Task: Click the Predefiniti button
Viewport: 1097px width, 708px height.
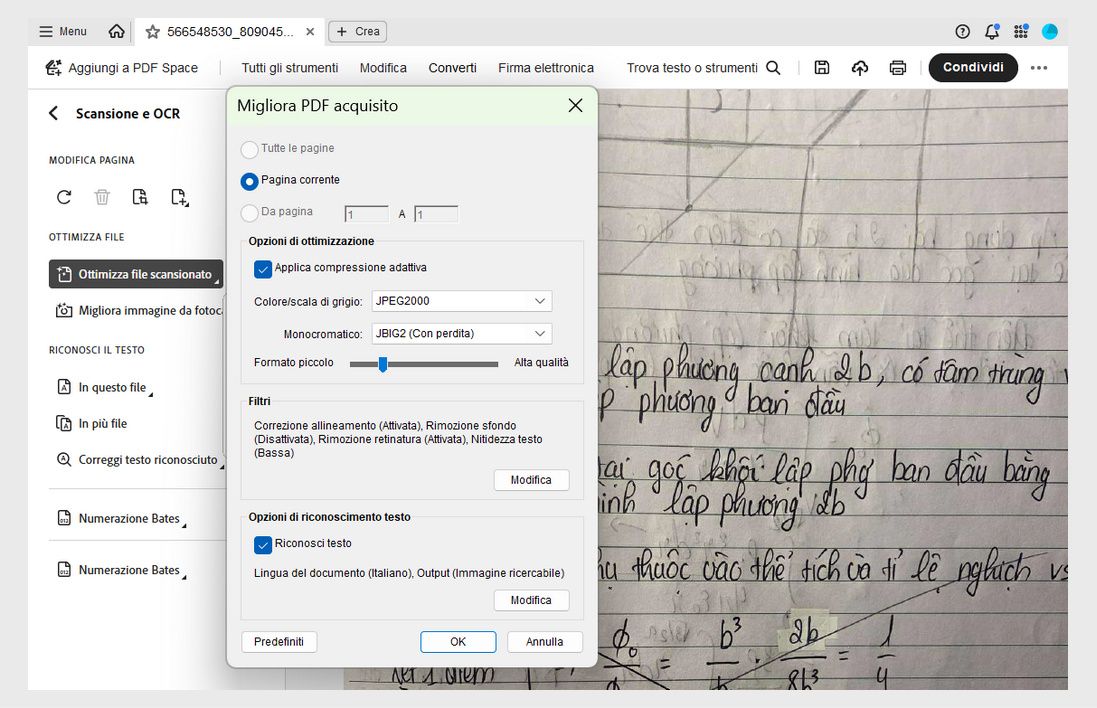Action: tap(279, 641)
